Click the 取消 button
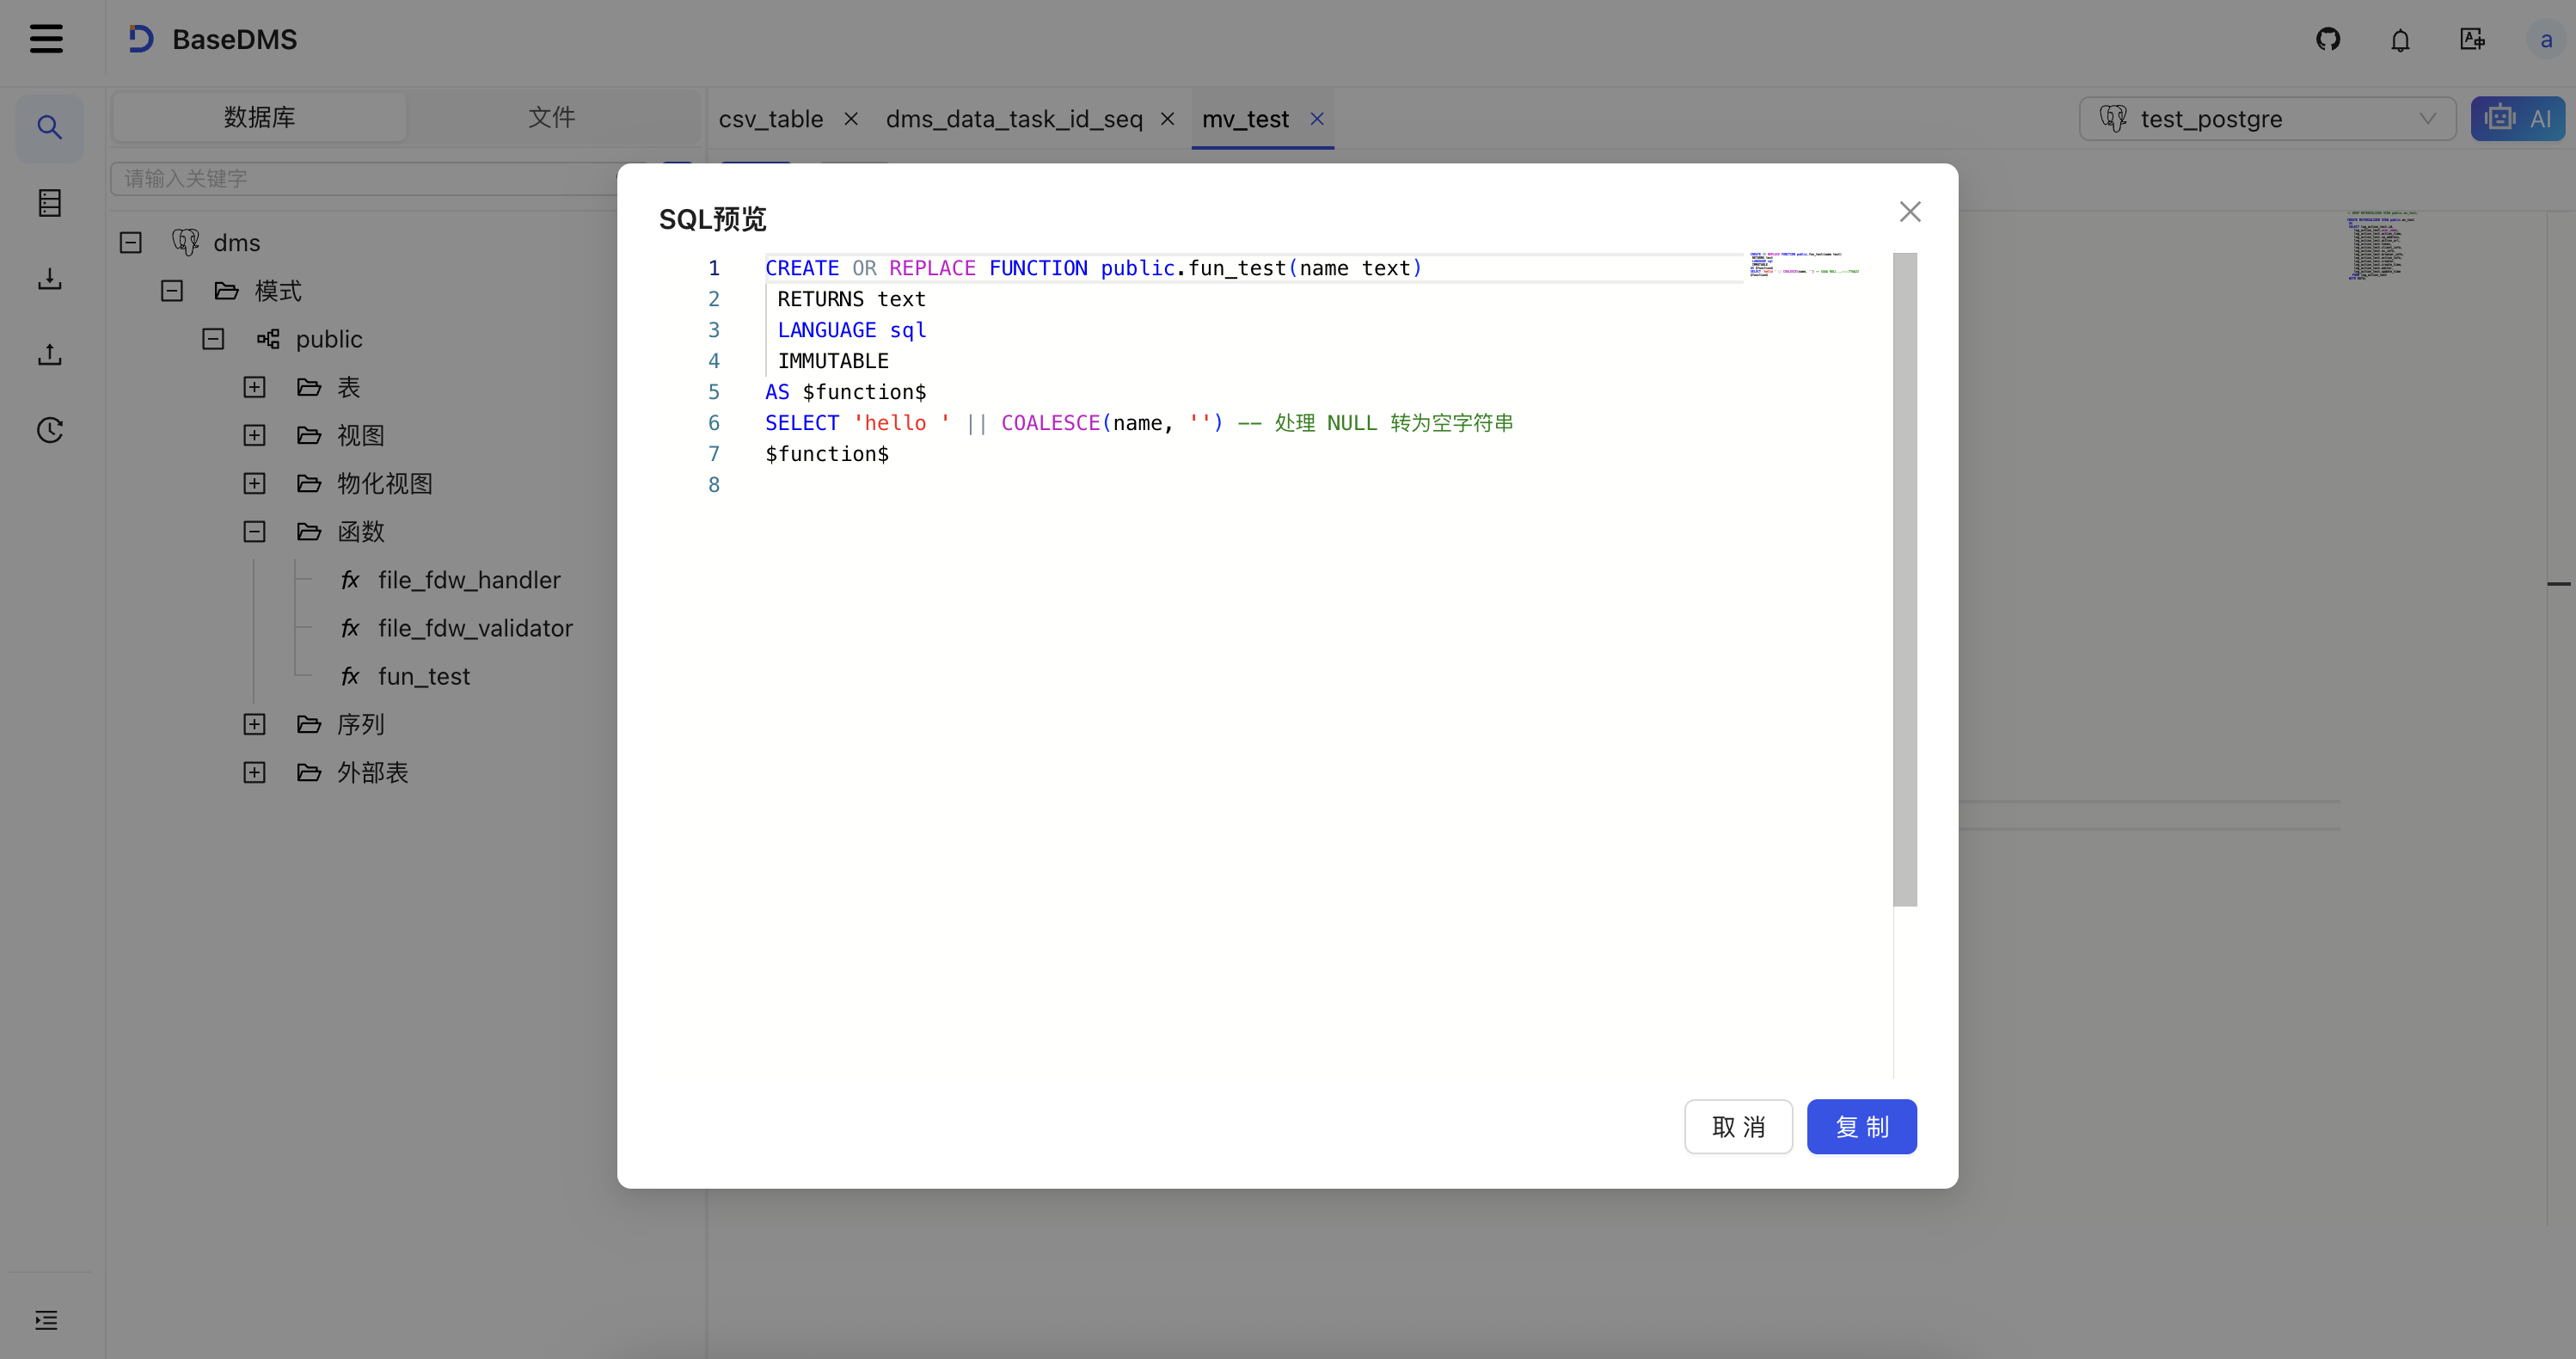 pyautogui.click(x=1738, y=1127)
